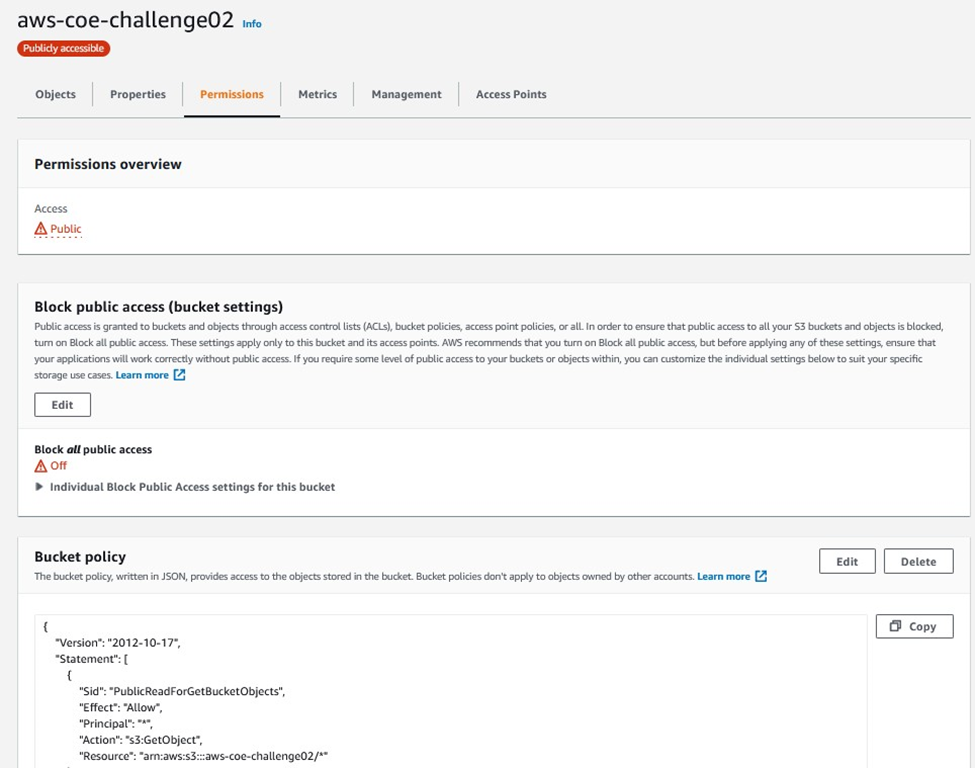Click the aws-coe-challenge02 bucket title
Screen dimensions: 975x768
[126, 20]
